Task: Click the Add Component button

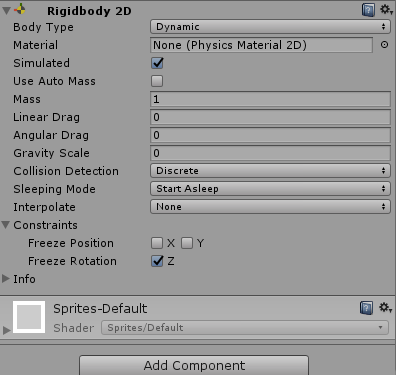Action: click(194, 365)
